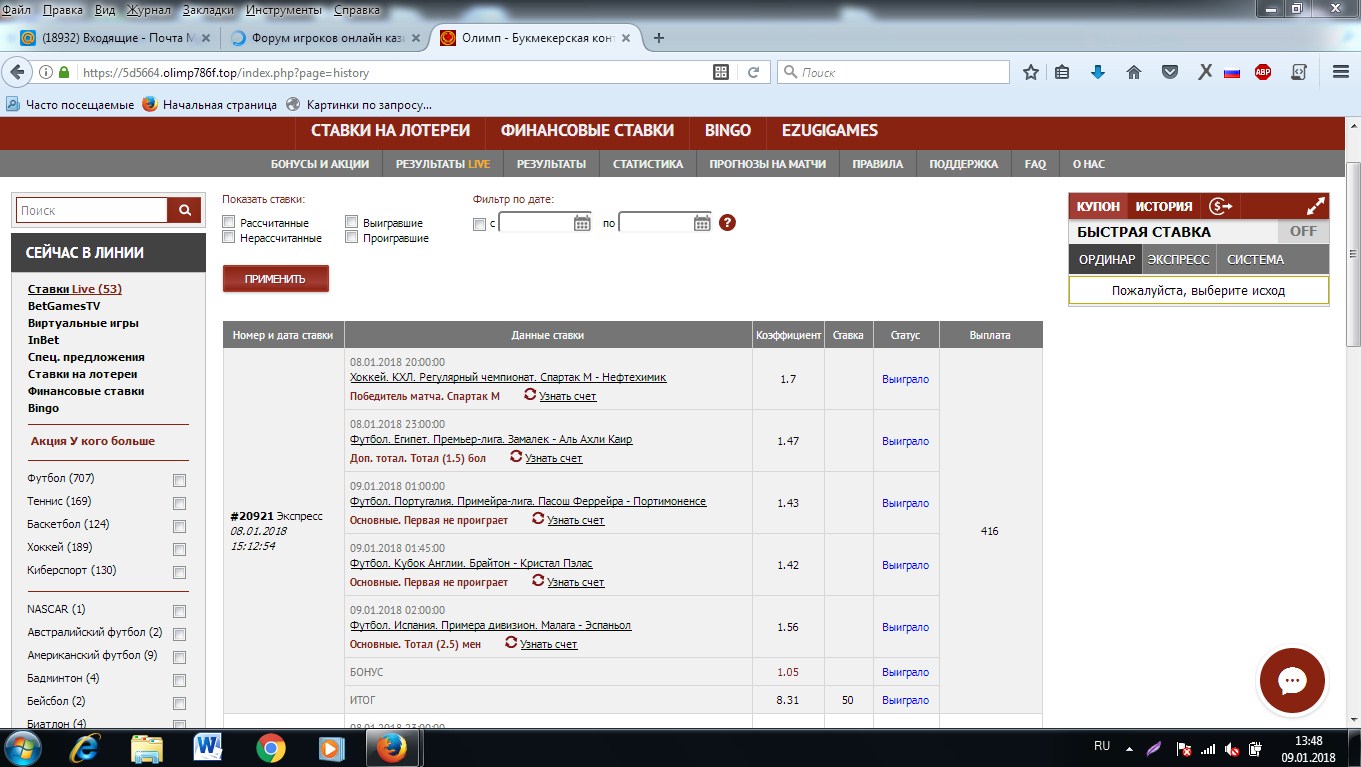
Task: Tick the Футбол (707) checkbox
Action: pyautogui.click(x=180, y=480)
